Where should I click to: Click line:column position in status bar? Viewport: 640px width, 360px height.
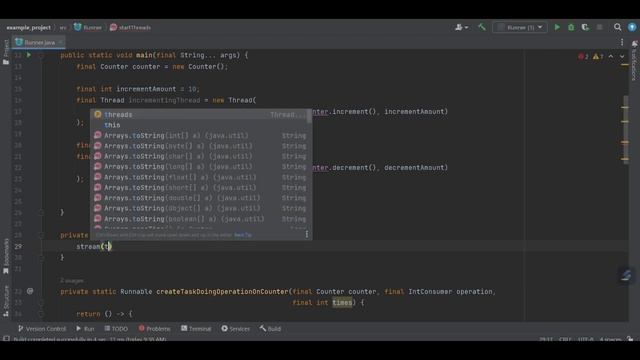(x=546, y=339)
